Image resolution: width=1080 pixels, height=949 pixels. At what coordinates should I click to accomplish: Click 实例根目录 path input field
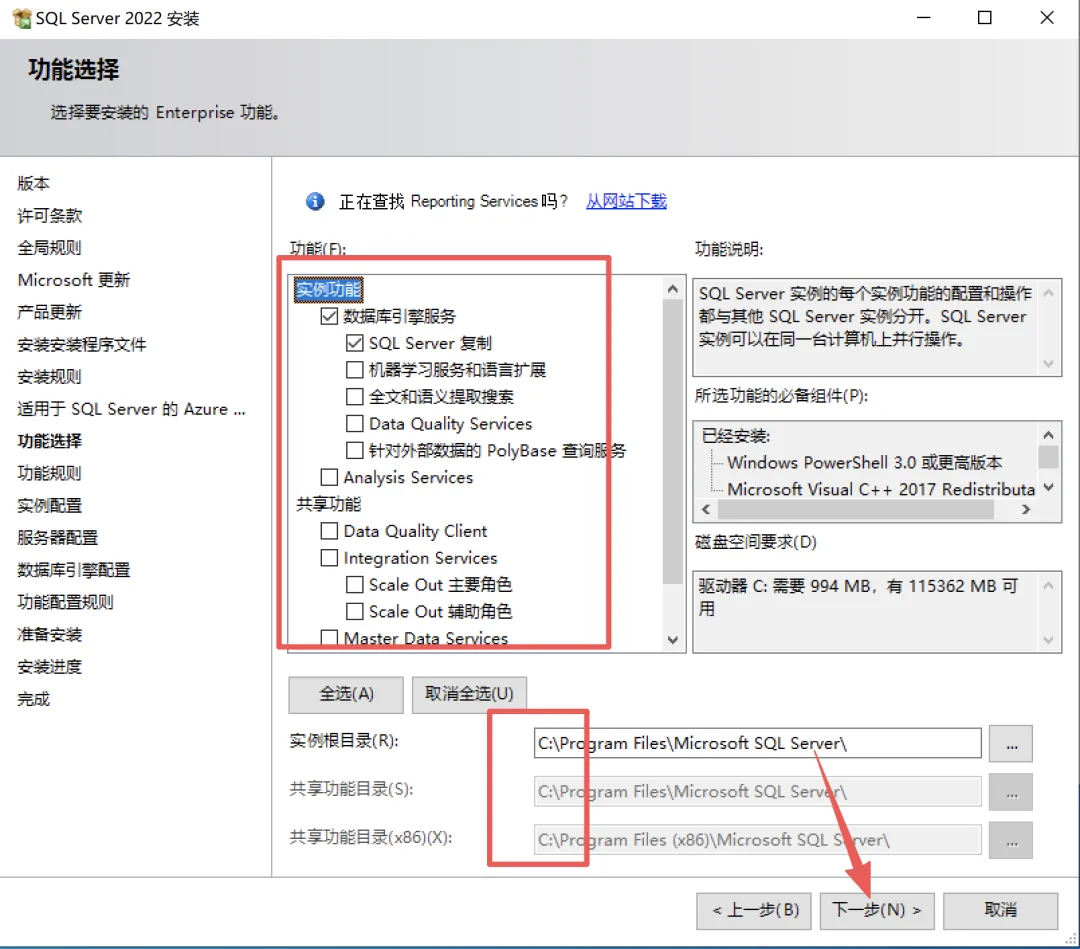(757, 744)
